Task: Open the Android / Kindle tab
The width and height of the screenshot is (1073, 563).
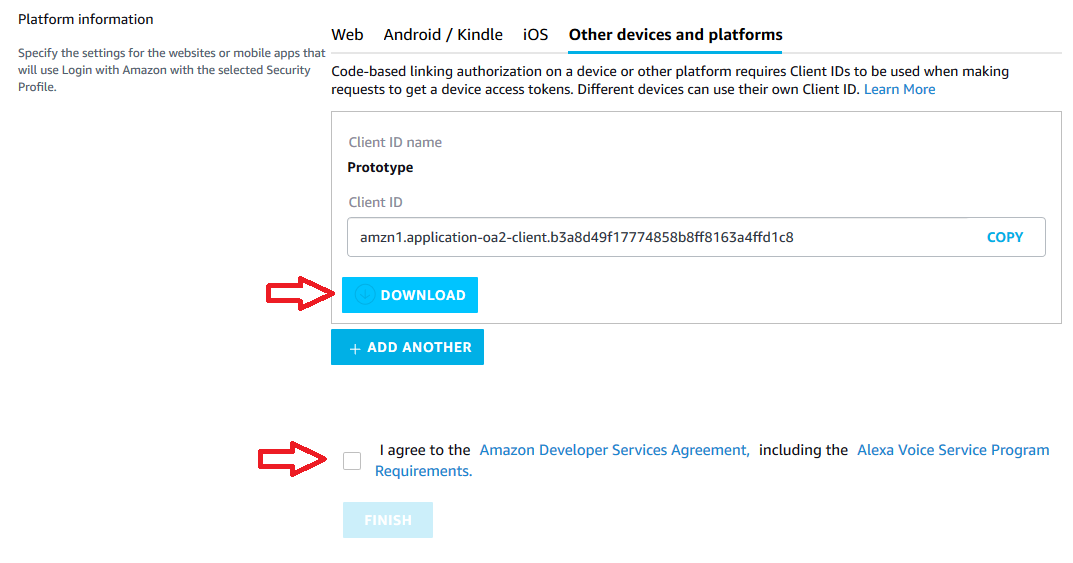Action: [x=443, y=35]
